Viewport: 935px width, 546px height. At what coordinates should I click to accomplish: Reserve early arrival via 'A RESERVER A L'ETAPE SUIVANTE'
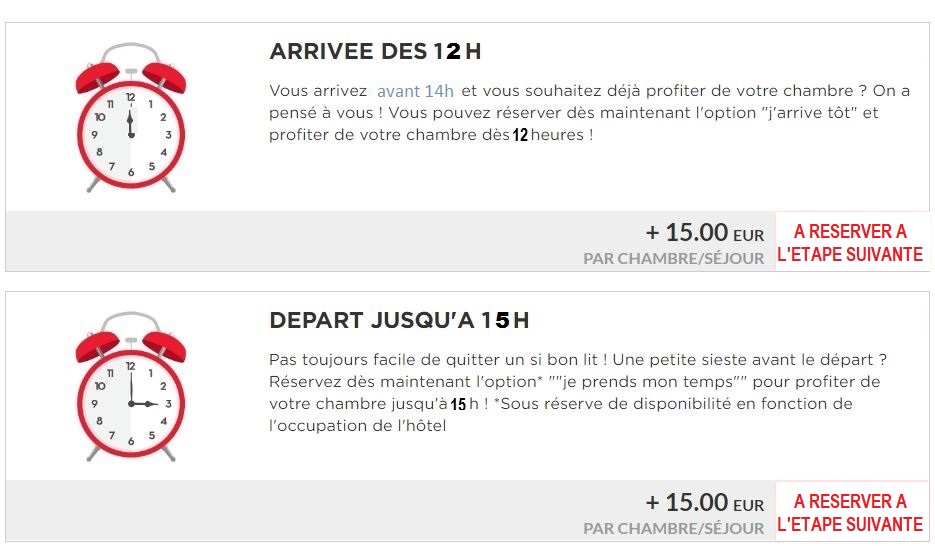[850, 242]
